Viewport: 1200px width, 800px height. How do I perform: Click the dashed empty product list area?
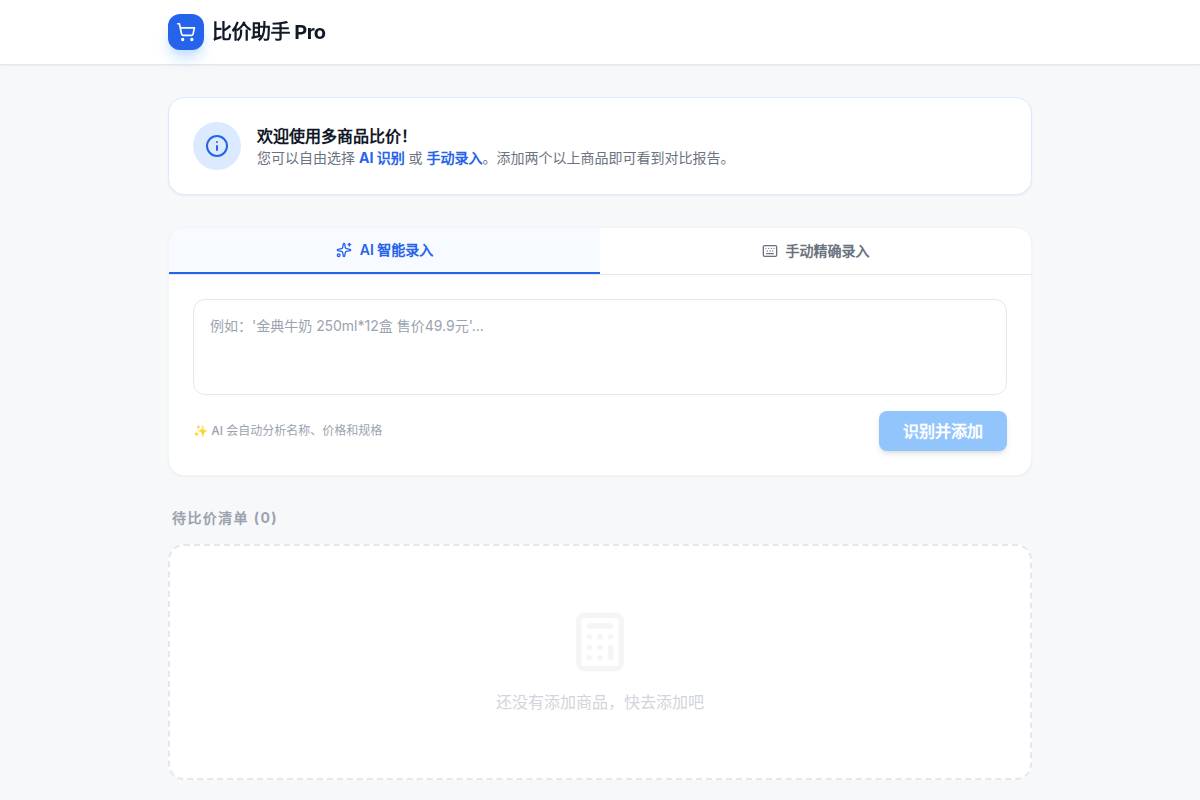600,661
